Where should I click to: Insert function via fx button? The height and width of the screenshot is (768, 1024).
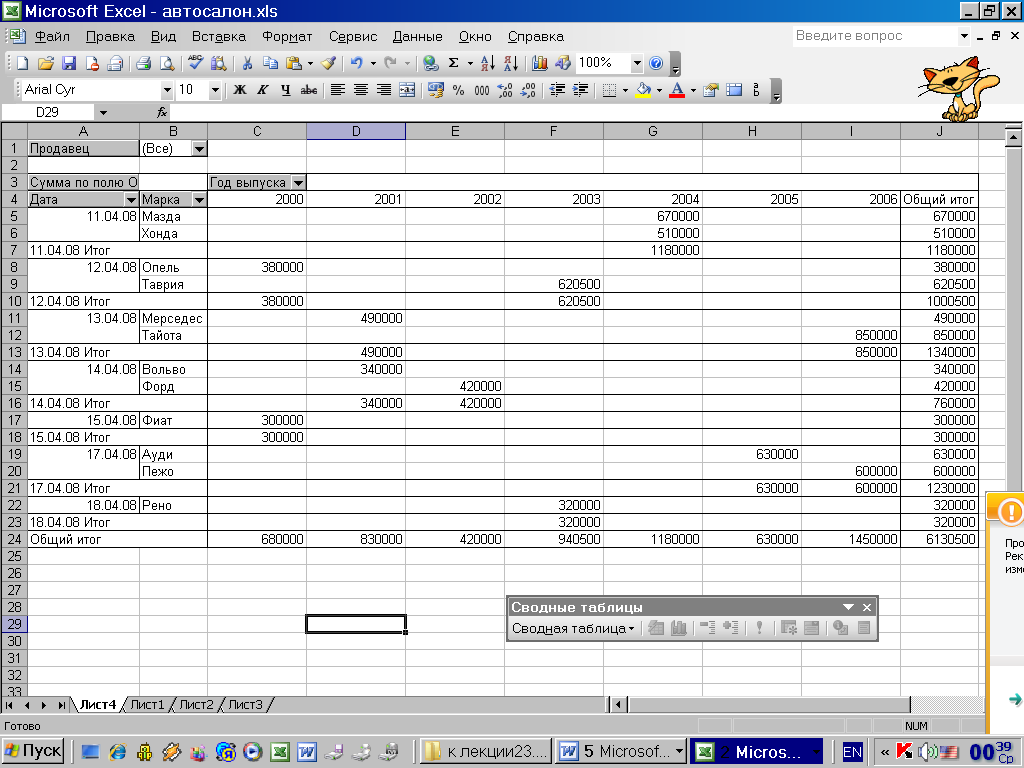tap(162, 112)
